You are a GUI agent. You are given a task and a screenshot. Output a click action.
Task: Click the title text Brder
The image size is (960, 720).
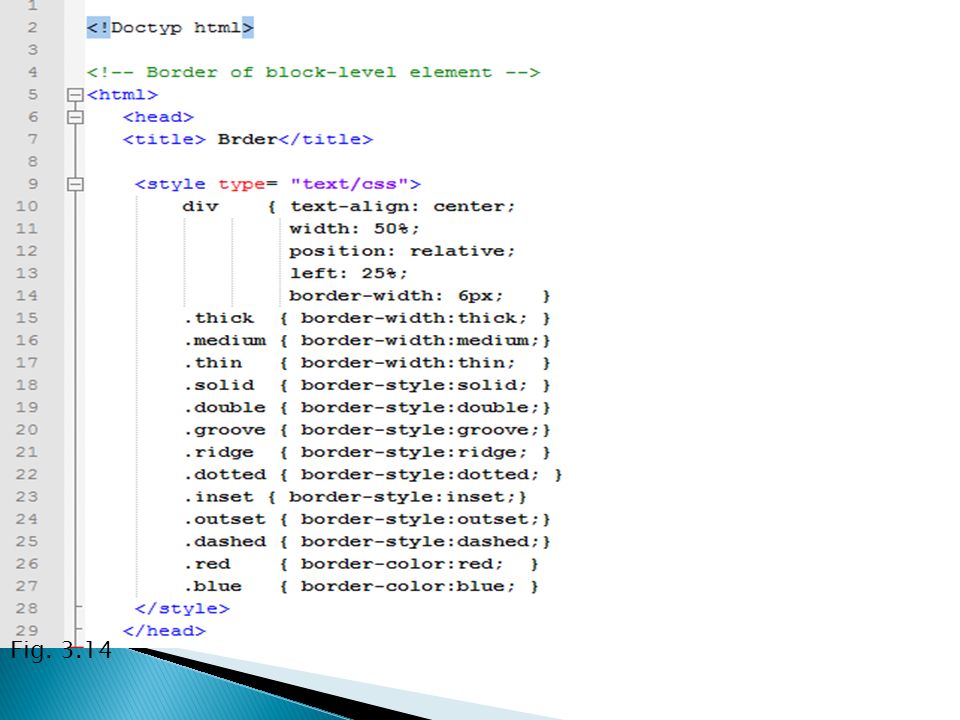click(247, 140)
